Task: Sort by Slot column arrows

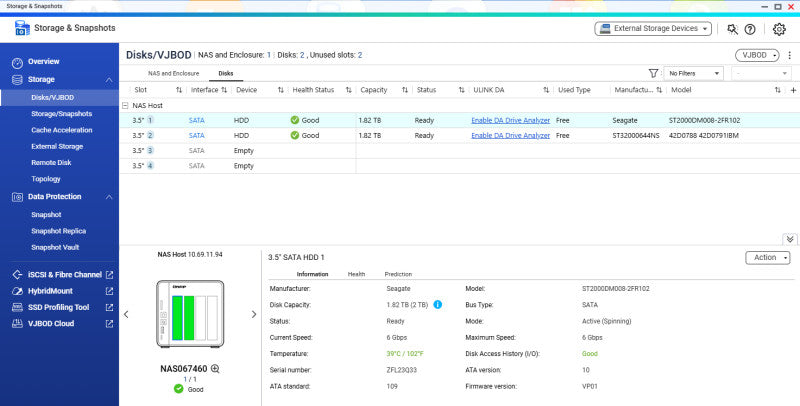Action: [x=179, y=90]
